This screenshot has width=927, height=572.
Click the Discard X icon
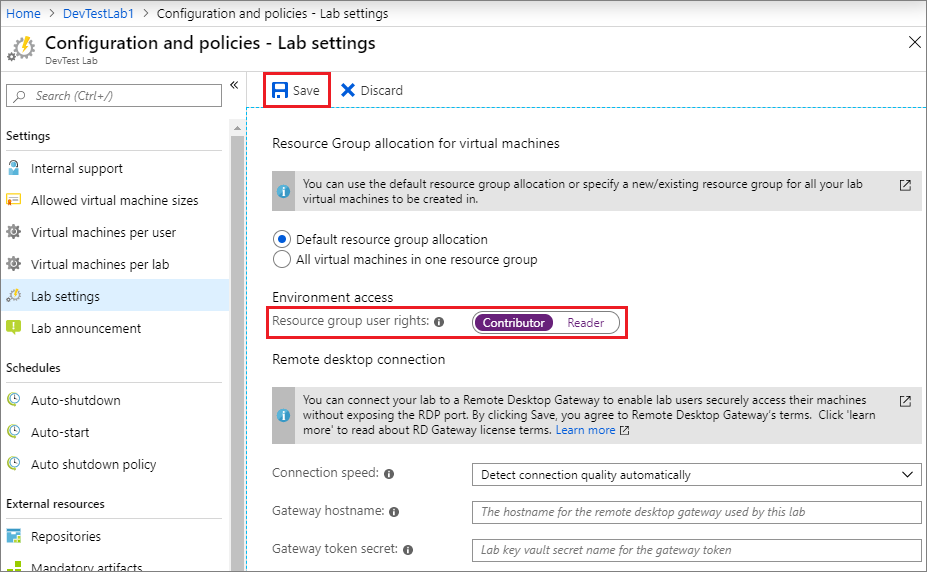pos(348,90)
